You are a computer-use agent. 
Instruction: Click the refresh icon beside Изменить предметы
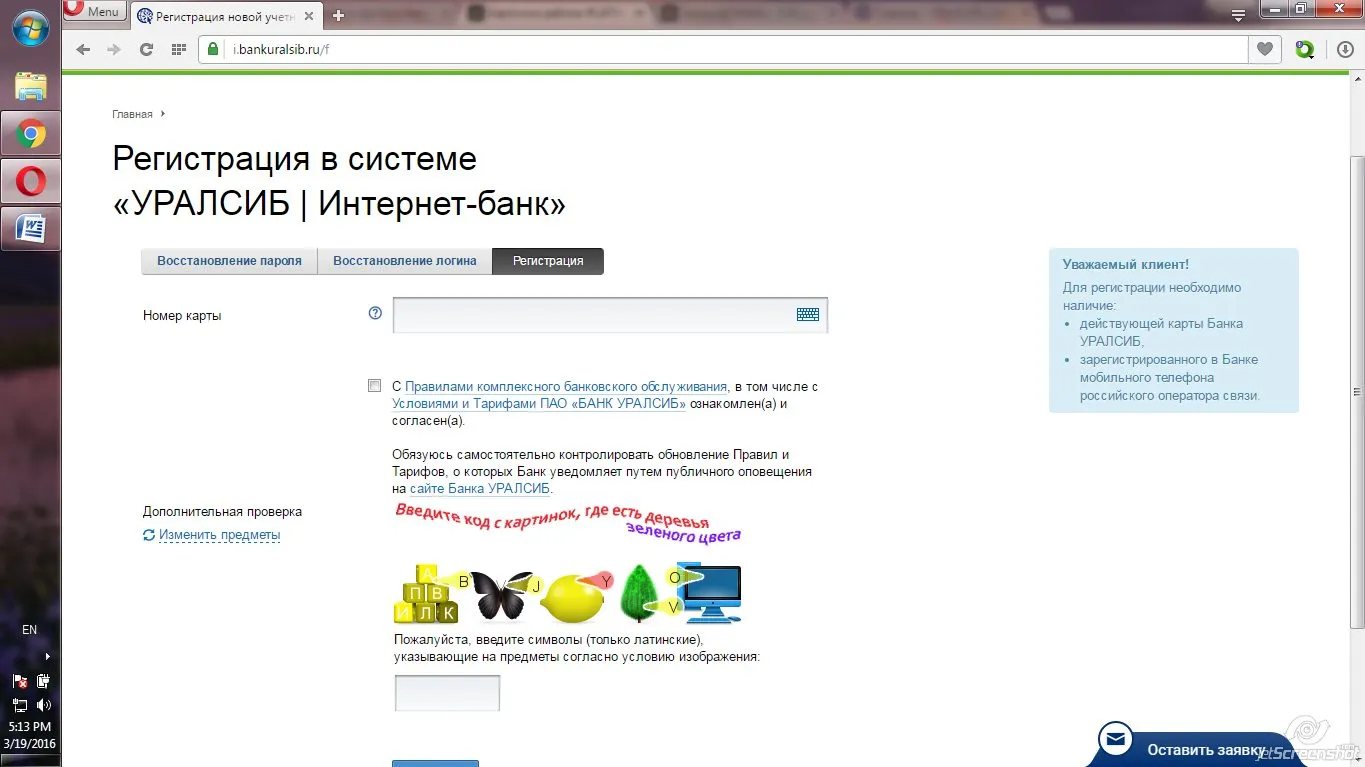coord(149,535)
